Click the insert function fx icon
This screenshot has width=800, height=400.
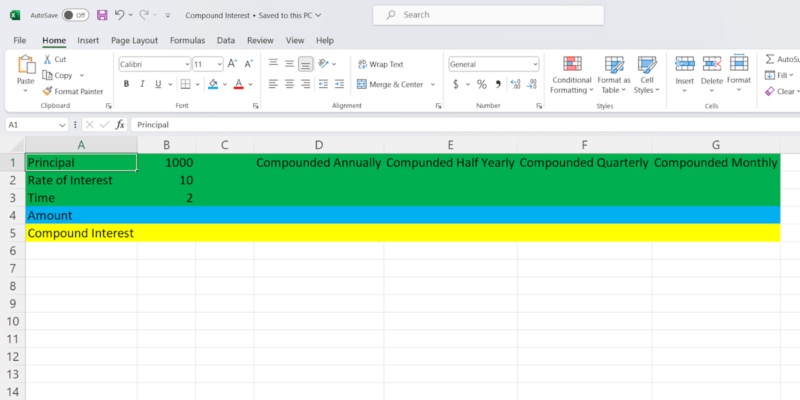[120, 124]
